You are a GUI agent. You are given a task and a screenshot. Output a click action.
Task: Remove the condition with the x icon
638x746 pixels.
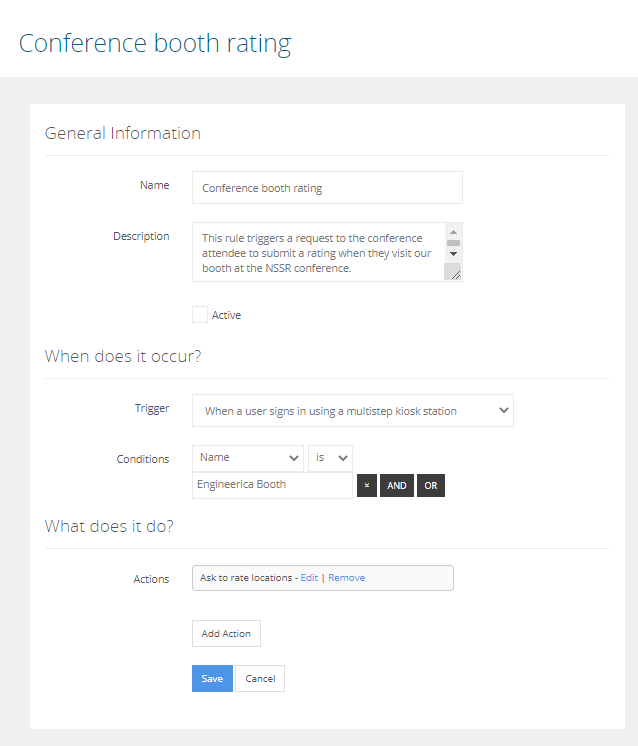367,485
